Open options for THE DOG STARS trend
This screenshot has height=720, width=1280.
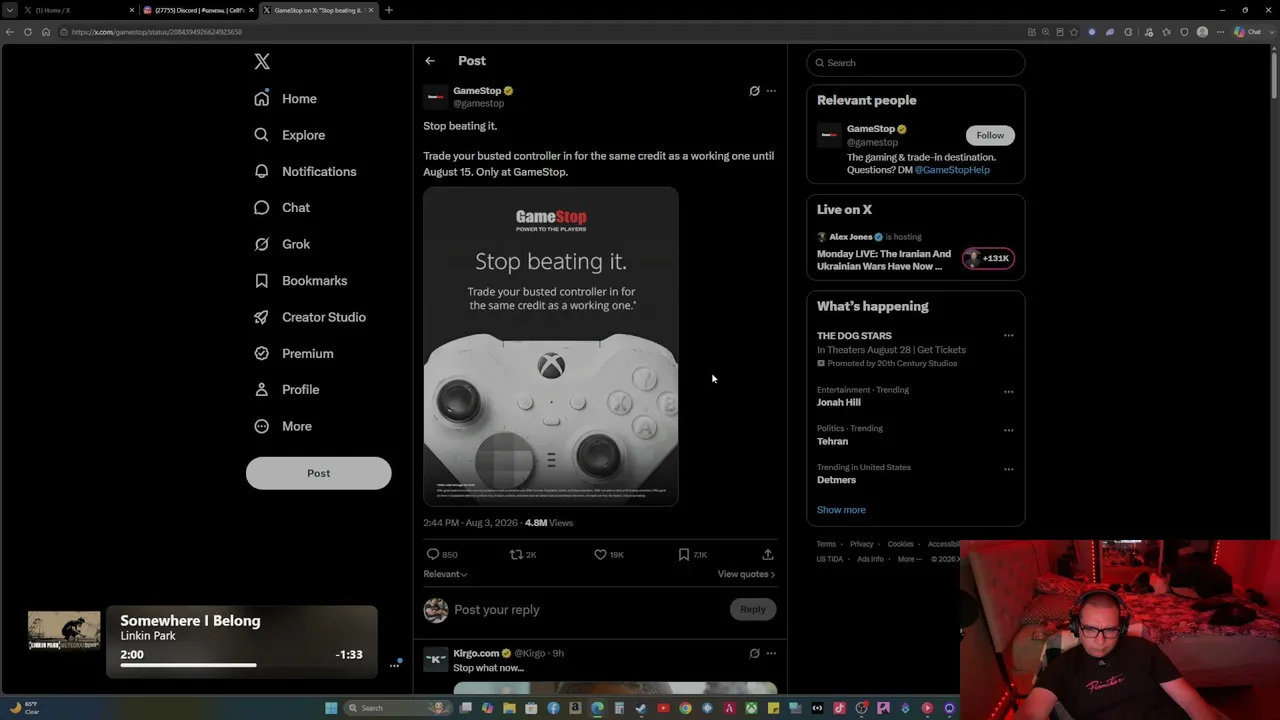[x=1008, y=336]
